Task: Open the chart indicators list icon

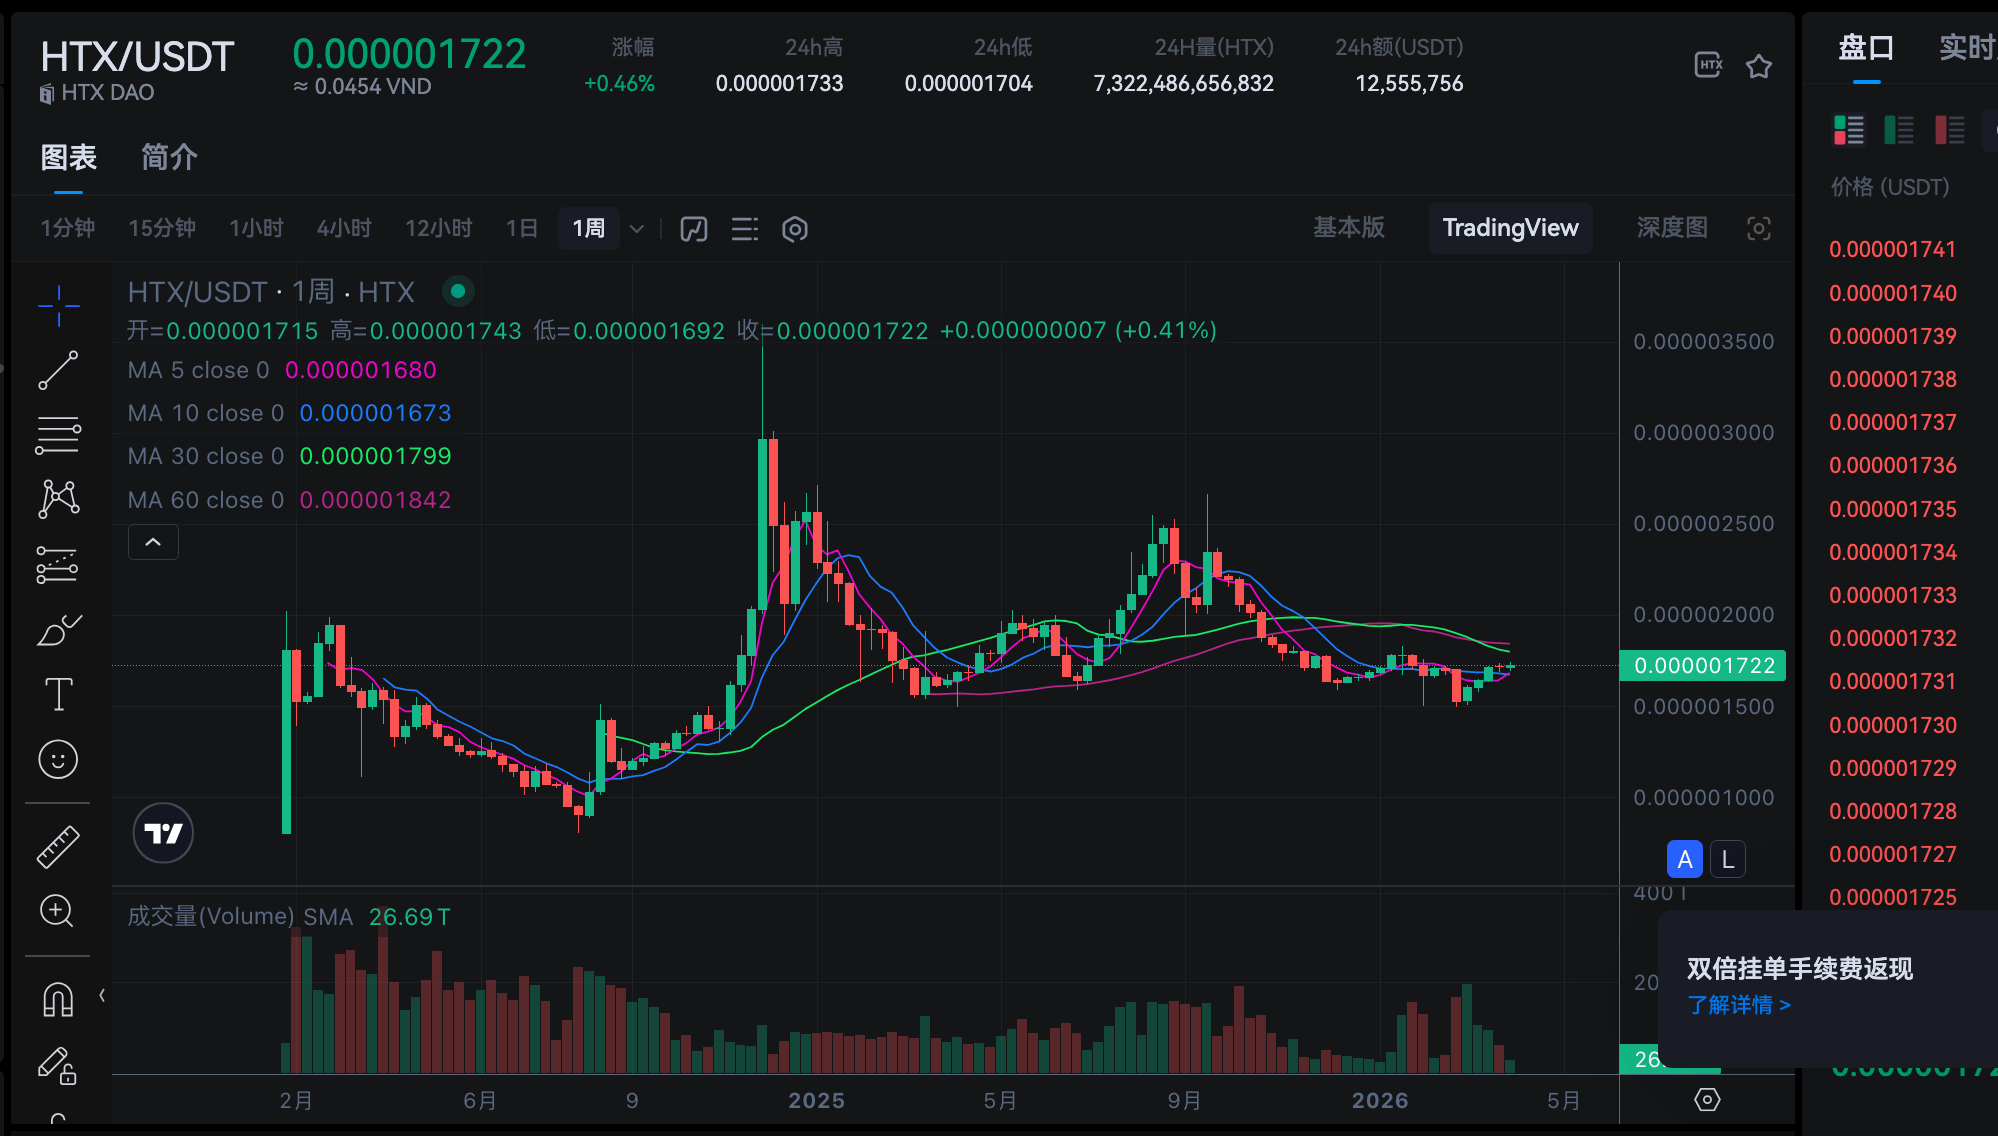Action: click(x=744, y=229)
